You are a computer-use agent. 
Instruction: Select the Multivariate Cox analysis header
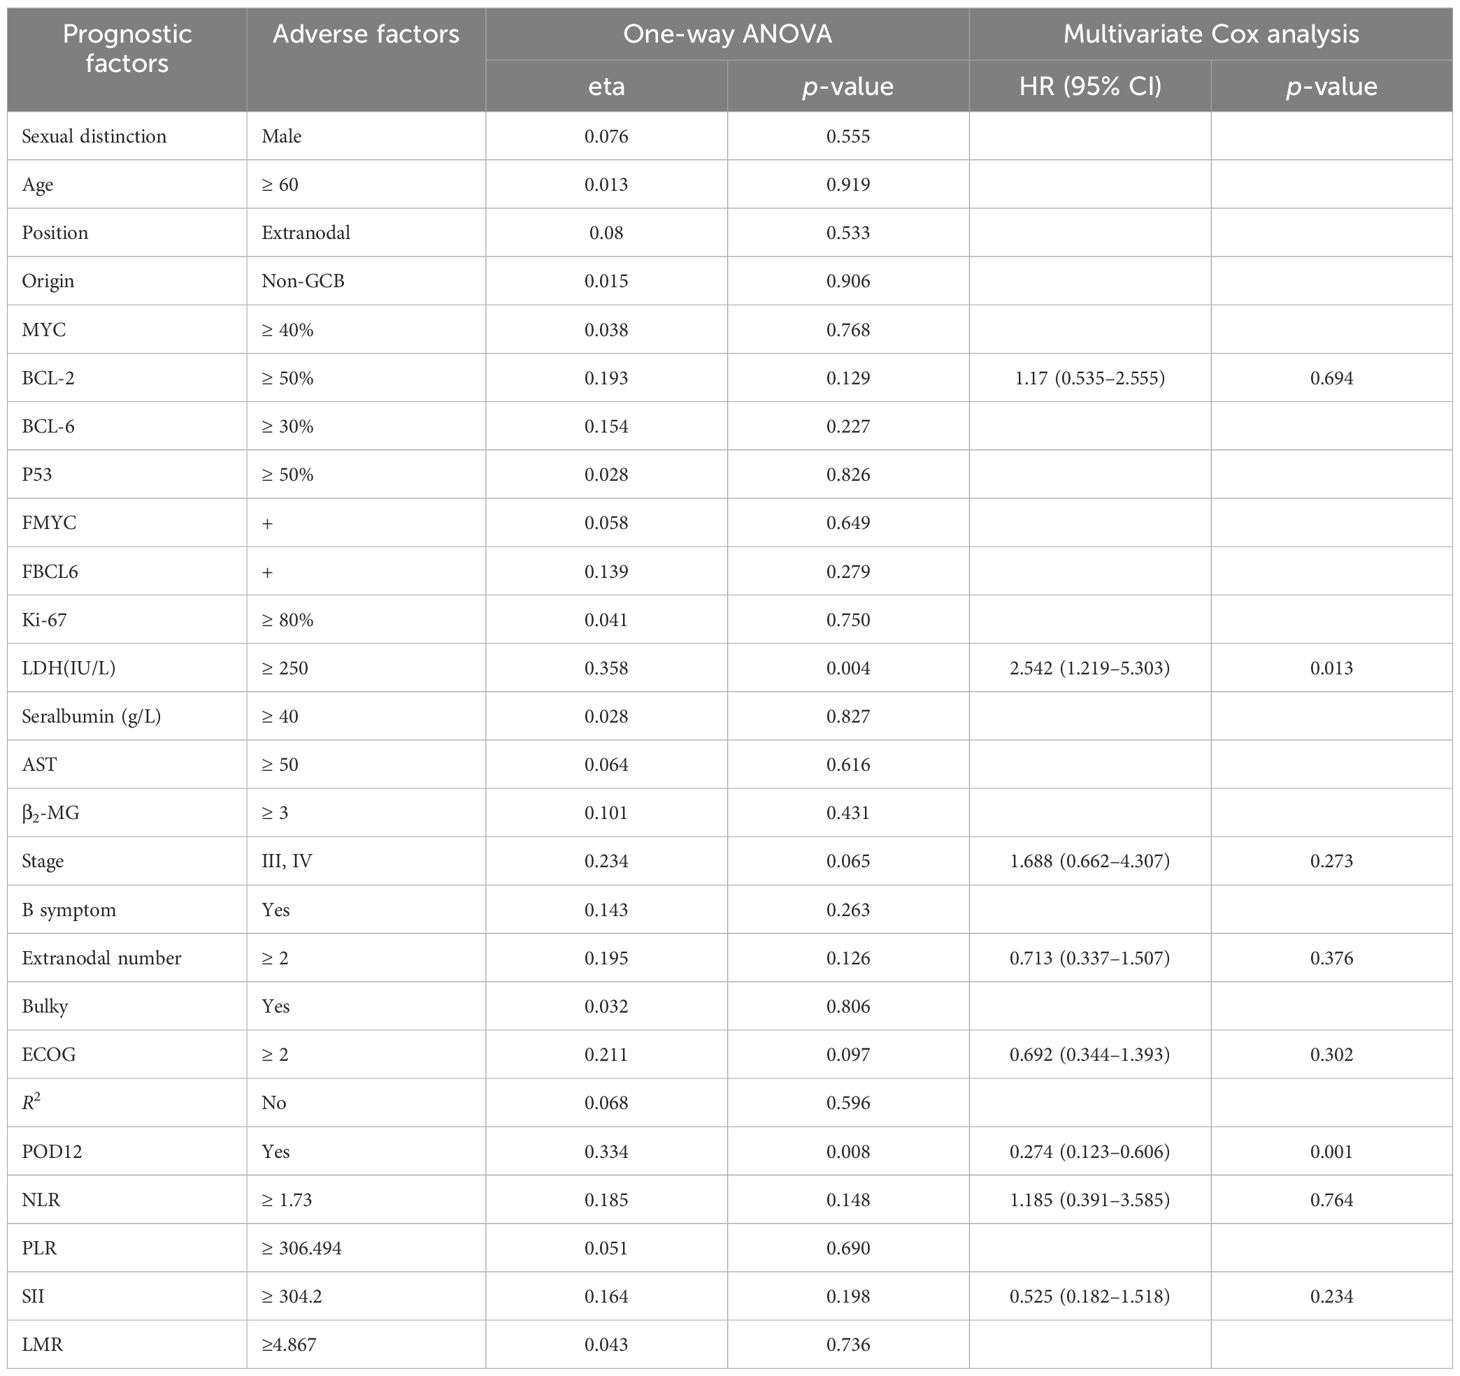(x=1210, y=35)
